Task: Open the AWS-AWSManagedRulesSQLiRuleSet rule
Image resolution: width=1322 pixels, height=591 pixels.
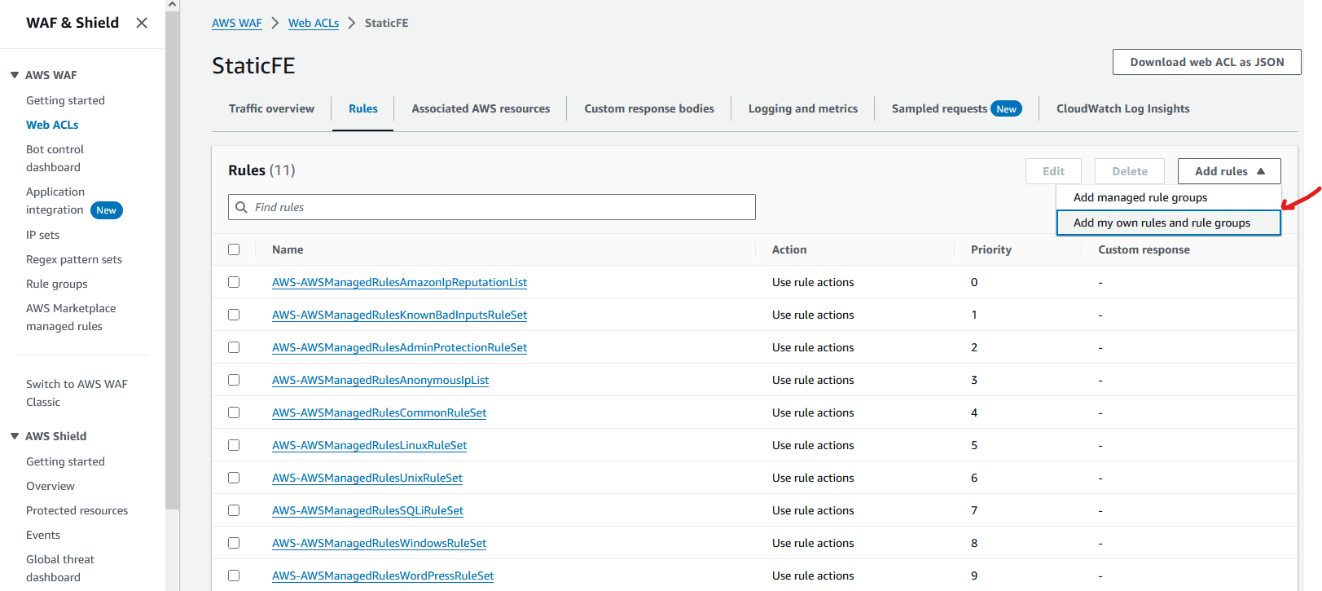Action: point(368,510)
